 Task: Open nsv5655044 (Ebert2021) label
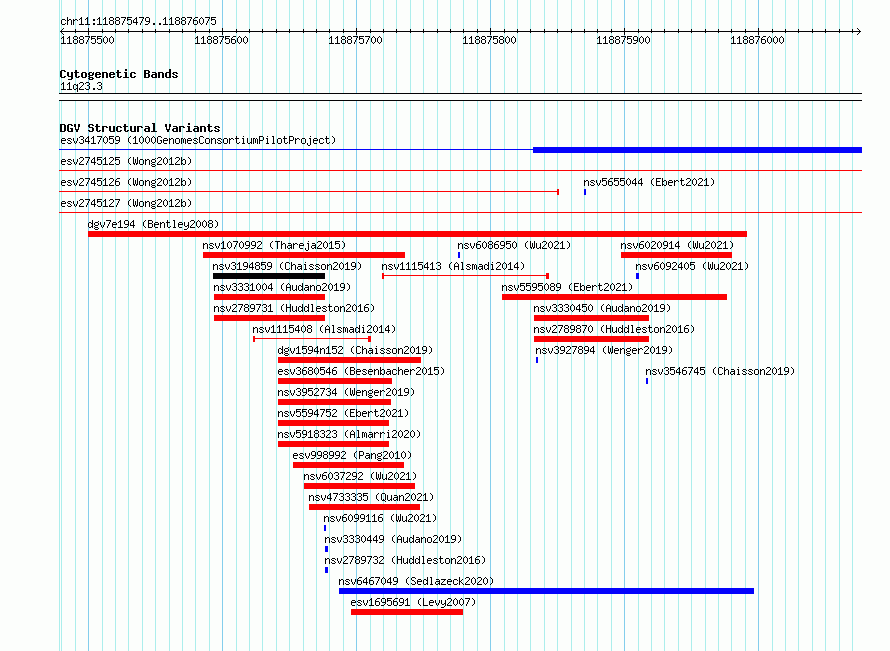coord(649,182)
